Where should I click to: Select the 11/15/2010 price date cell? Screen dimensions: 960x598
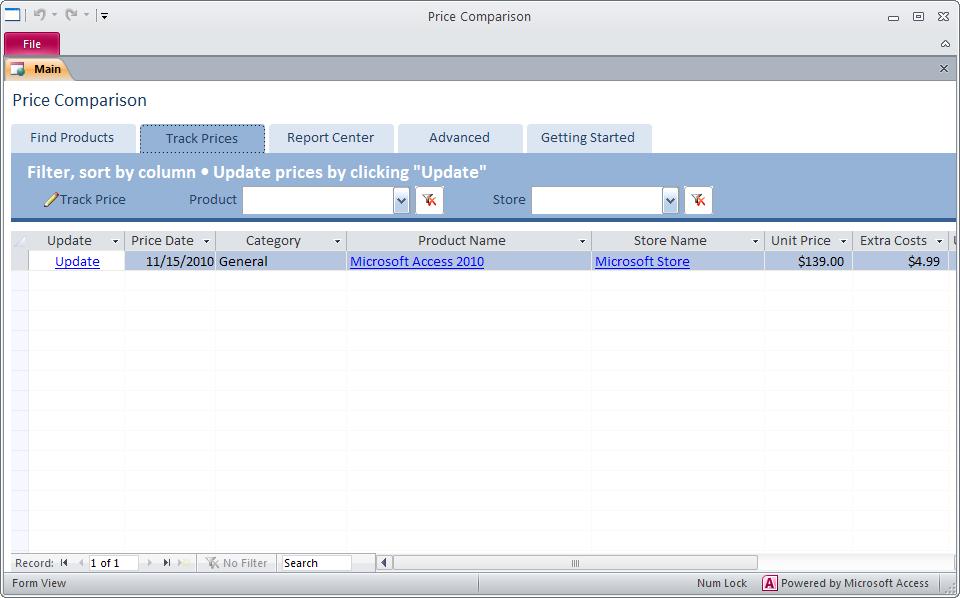(170, 261)
